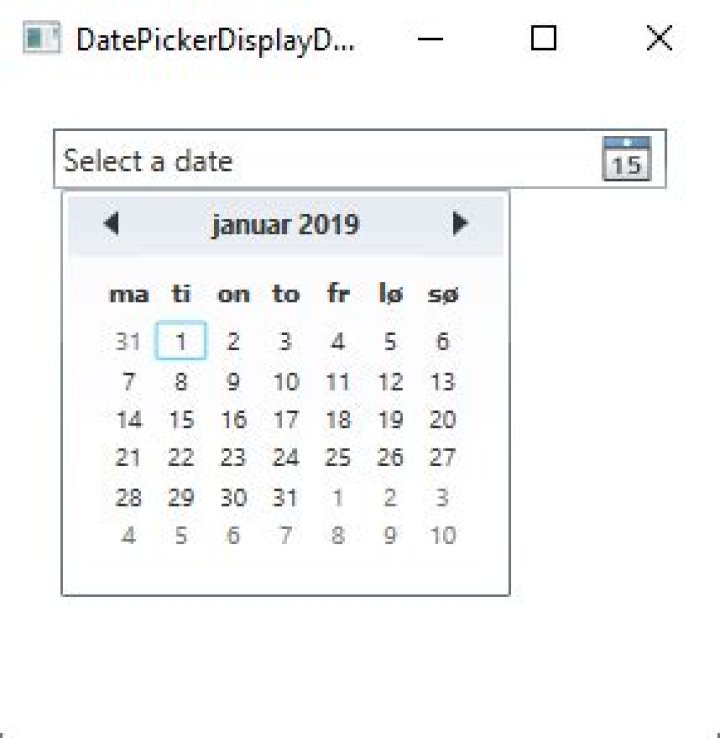Viewport: 720px width, 738px height.
Task: Select January 31 in the calendar
Action: point(286,497)
